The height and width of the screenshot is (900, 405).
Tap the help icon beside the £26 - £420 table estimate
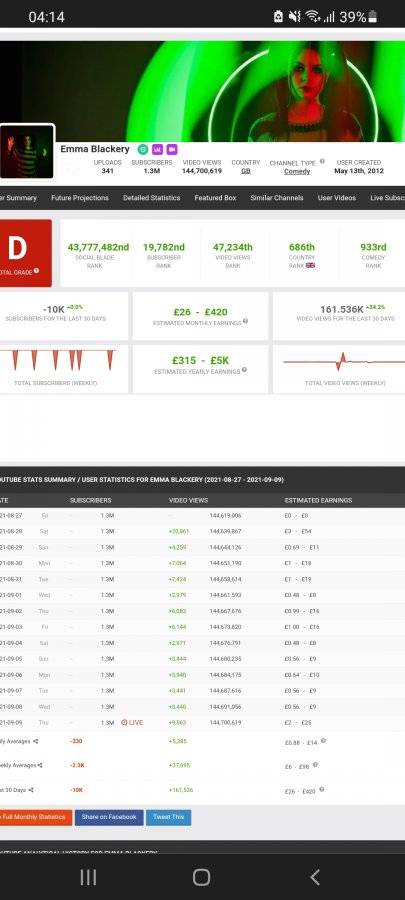click(x=321, y=789)
